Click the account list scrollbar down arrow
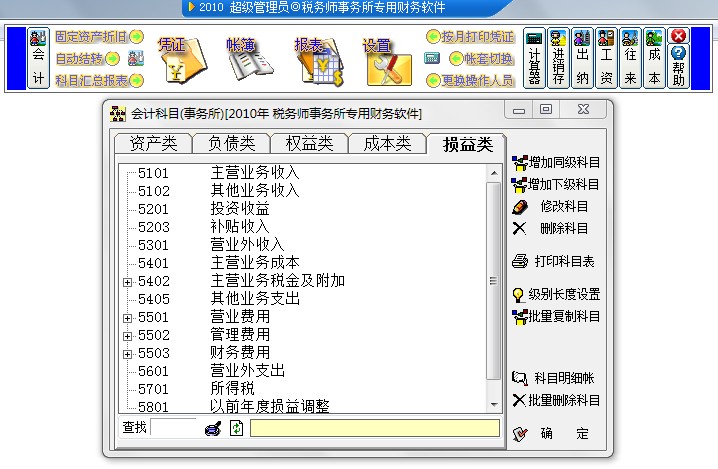This screenshot has width=718, height=469. 494,405
